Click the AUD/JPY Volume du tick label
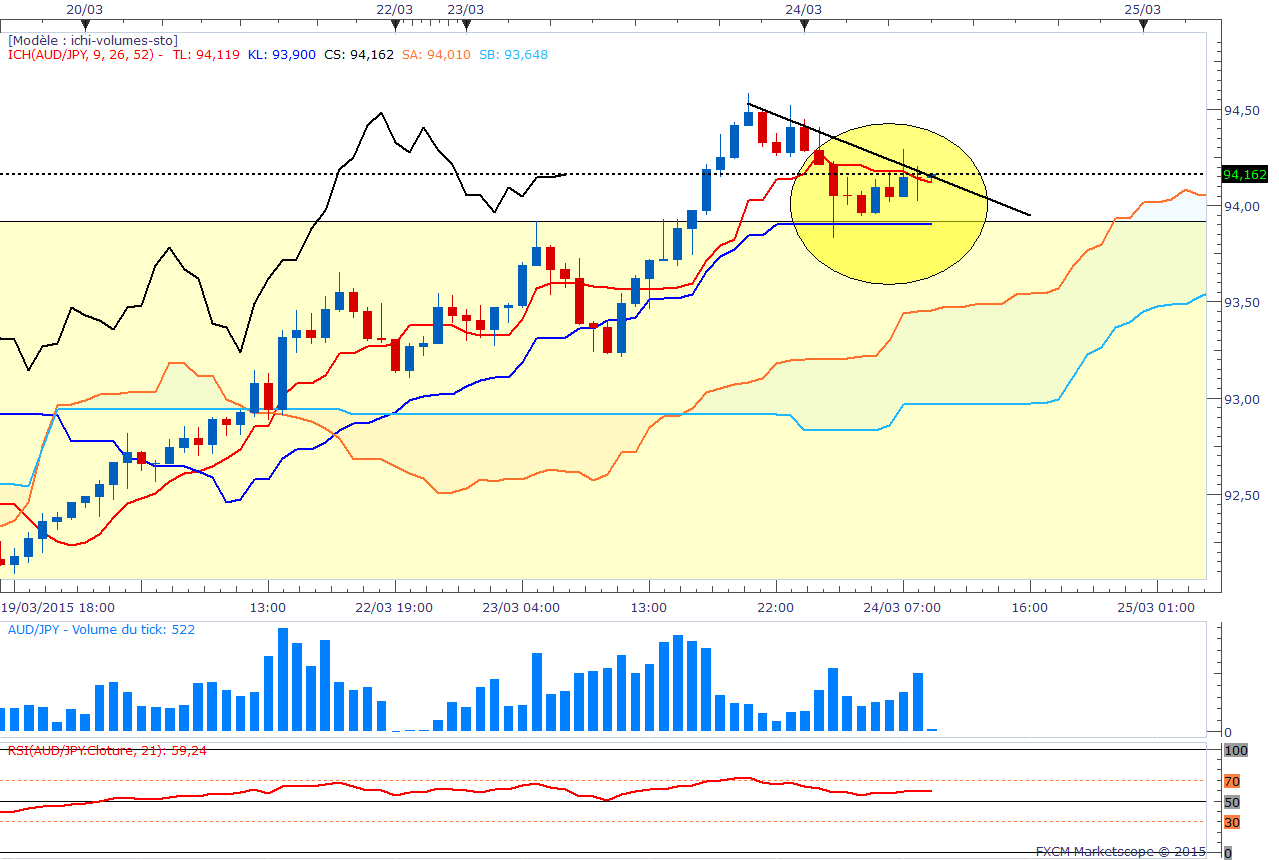The width and height of the screenshot is (1279, 860). tap(101, 630)
